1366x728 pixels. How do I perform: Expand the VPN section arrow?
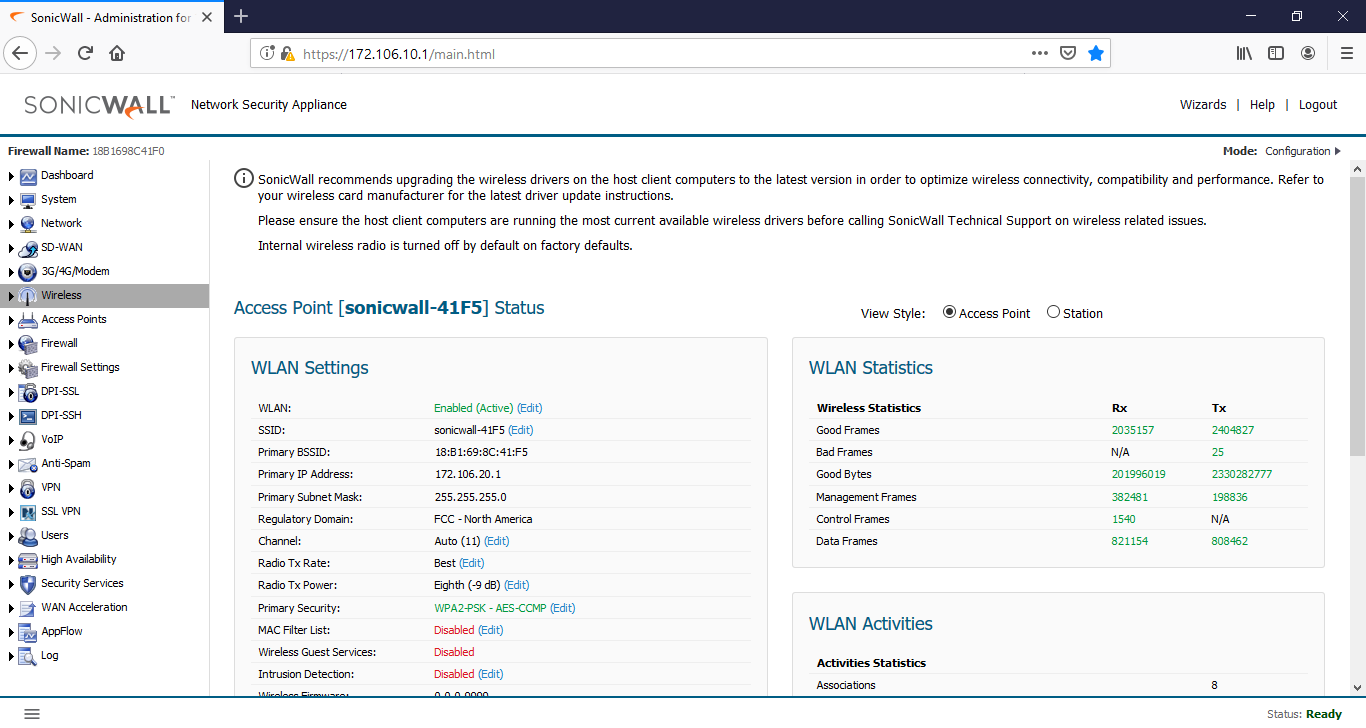click(x=11, y=488)
